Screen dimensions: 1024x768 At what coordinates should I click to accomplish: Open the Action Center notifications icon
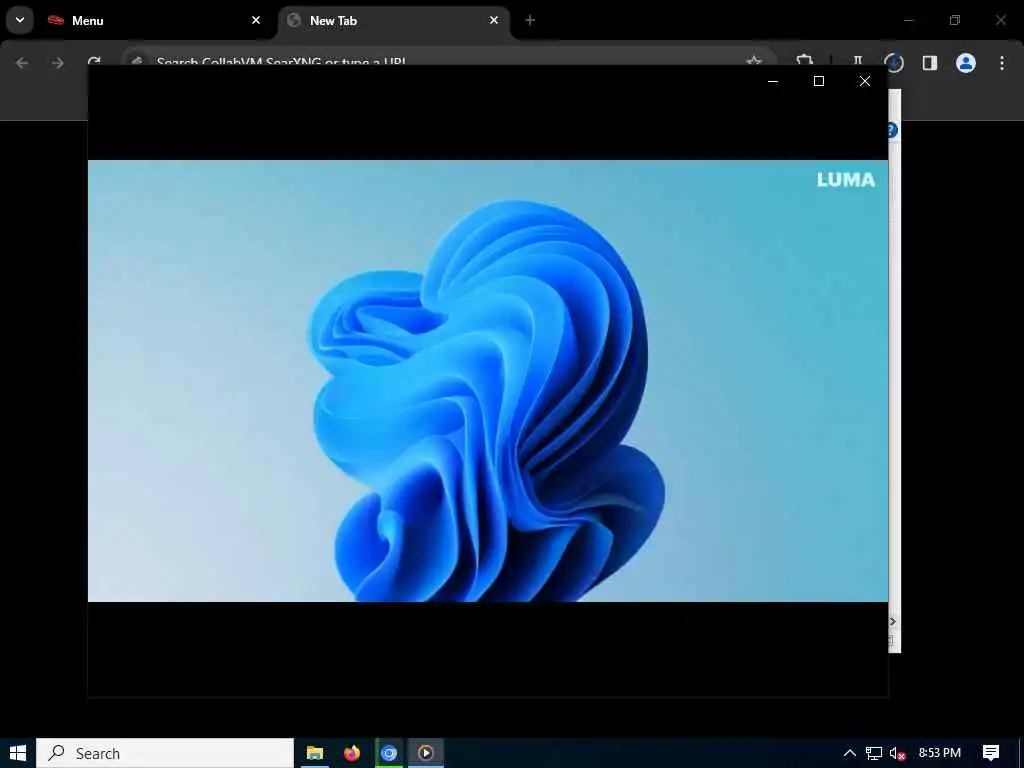pos(991,753)
